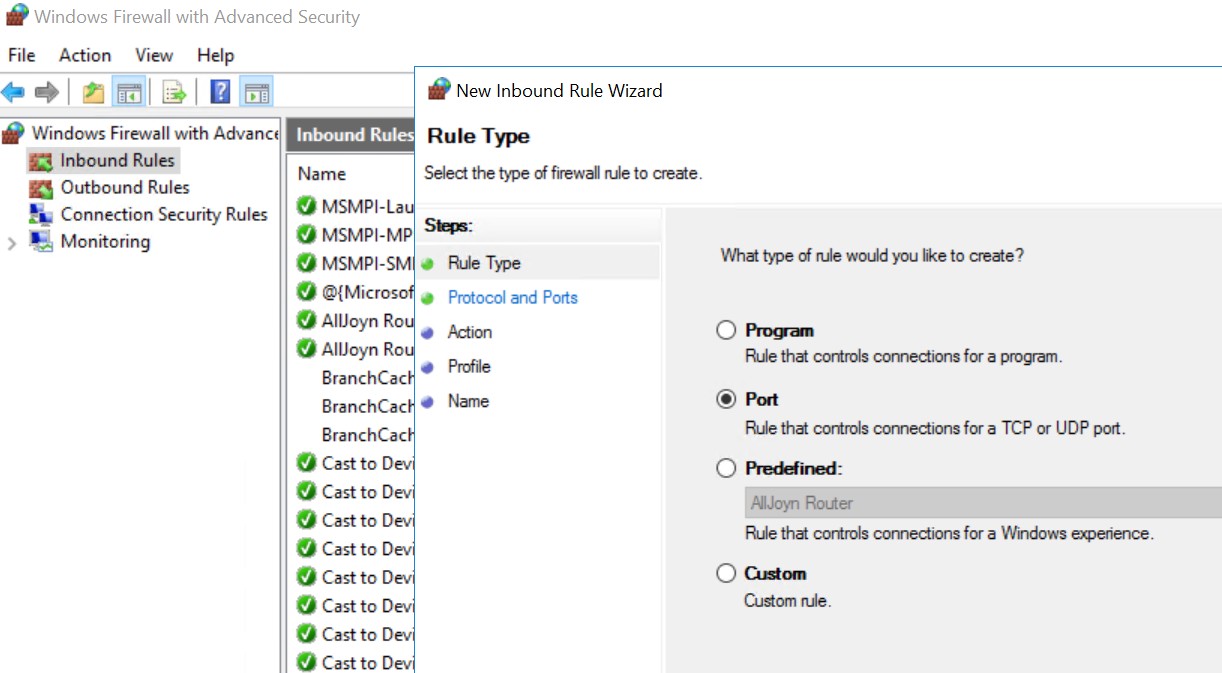The height and width of the screenshot is (673, 1222).
Task: Click the Outbound Rules brick wall icon
Action: click(x=41, y=188)
